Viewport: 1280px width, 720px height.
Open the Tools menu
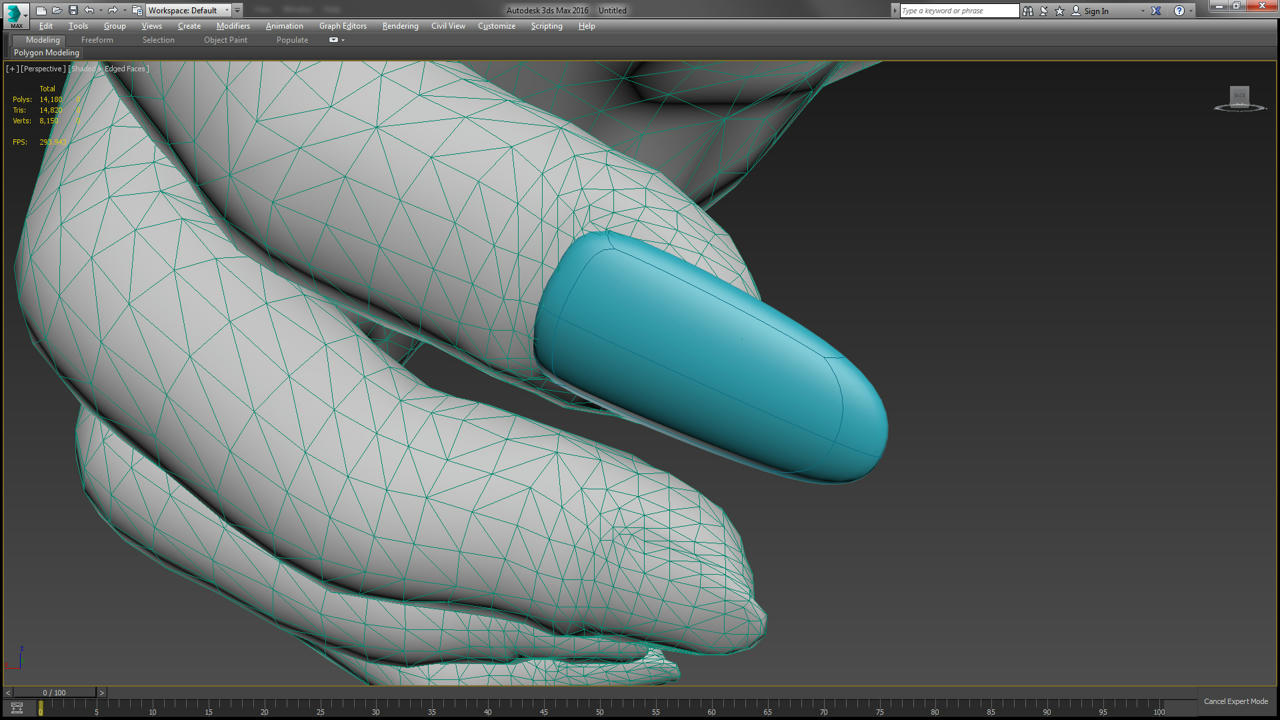pos(78,26)
